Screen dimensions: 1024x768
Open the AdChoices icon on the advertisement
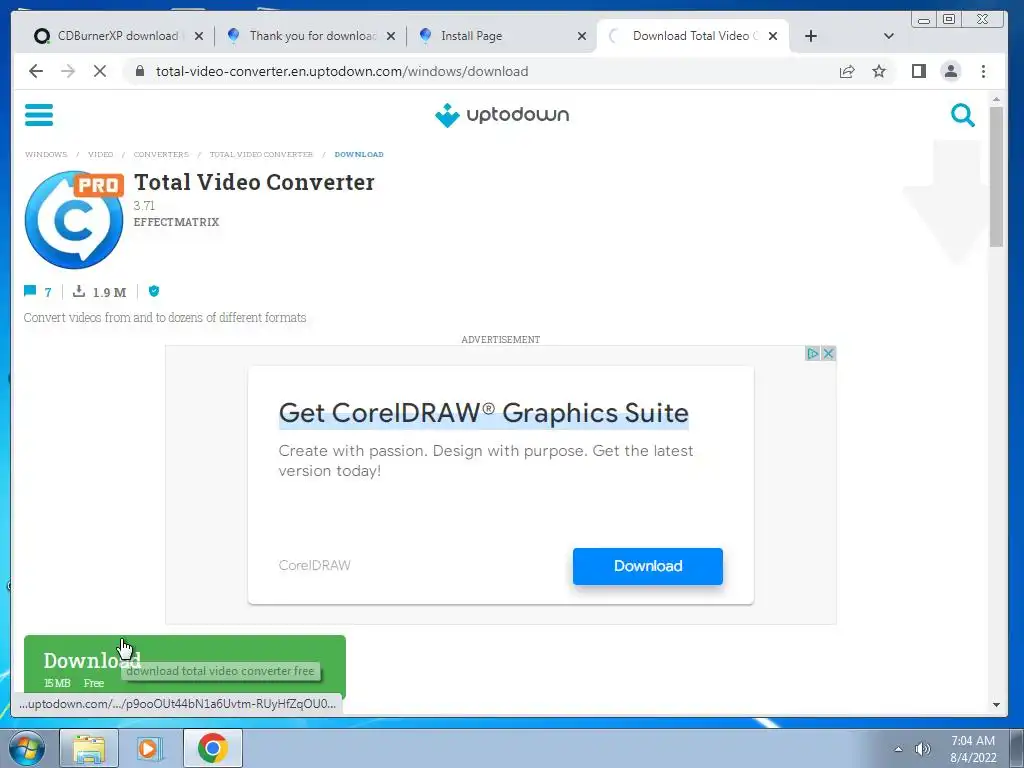point(812,353)
